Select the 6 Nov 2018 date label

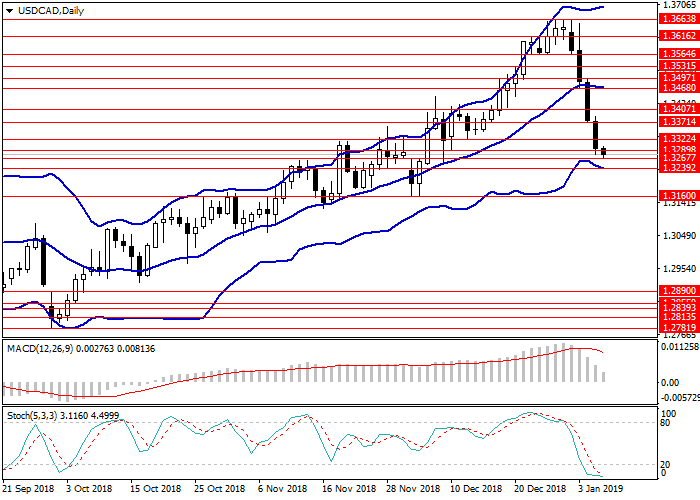pyautogui.click(x=283, y=488)
